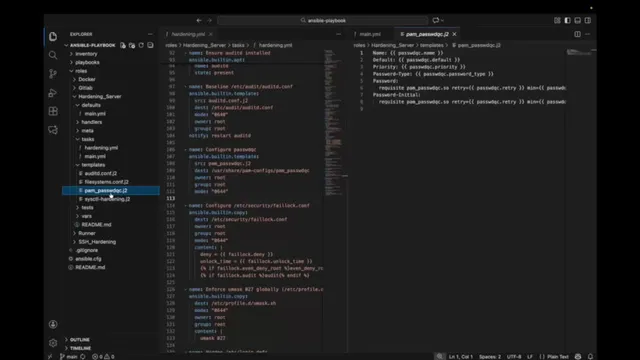
Task: Collapse the roles folder
Action: tap(81, 71)
